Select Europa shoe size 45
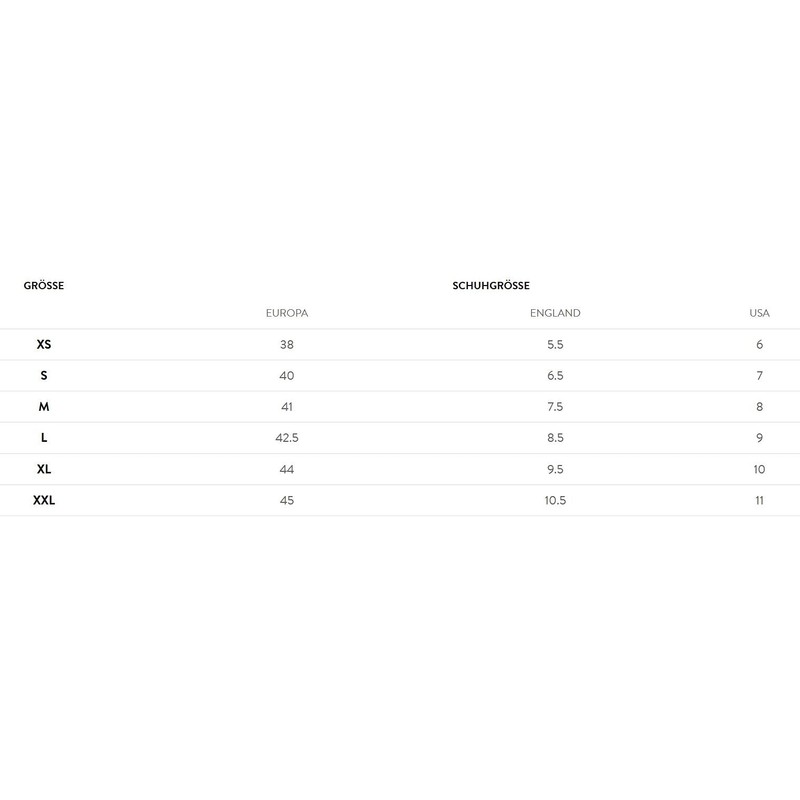Viewport: 800px width, 800px height. (x=287, y=500)
